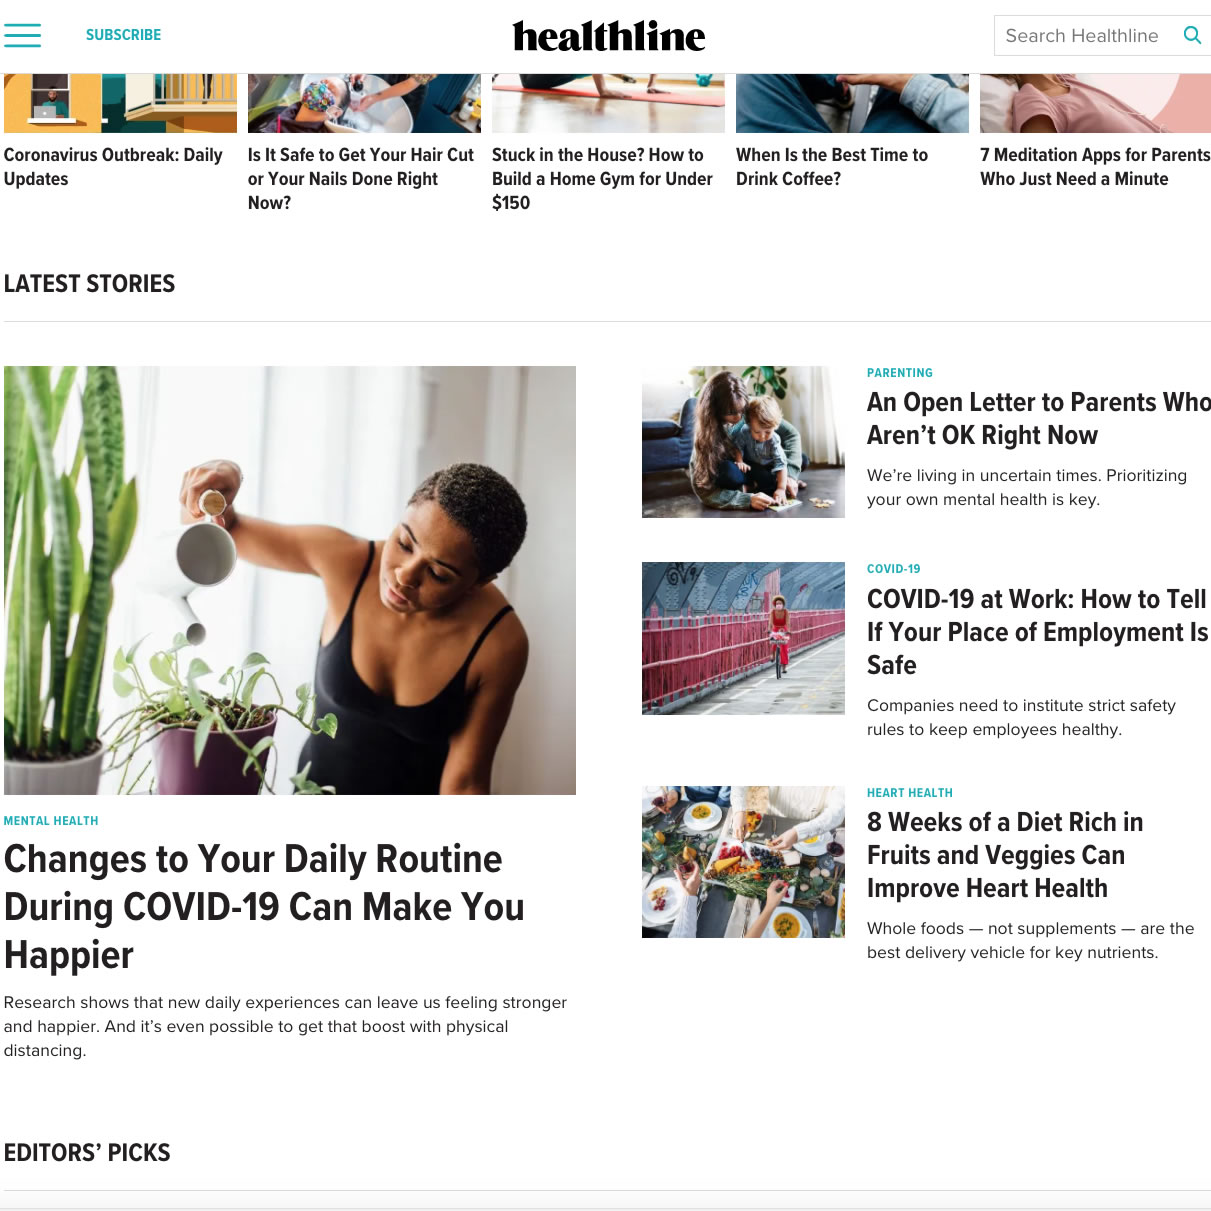Open 7 Meditation Apps for Parents article
This screenshot has height=1211, width=1211.
(x=1095, y=167)
